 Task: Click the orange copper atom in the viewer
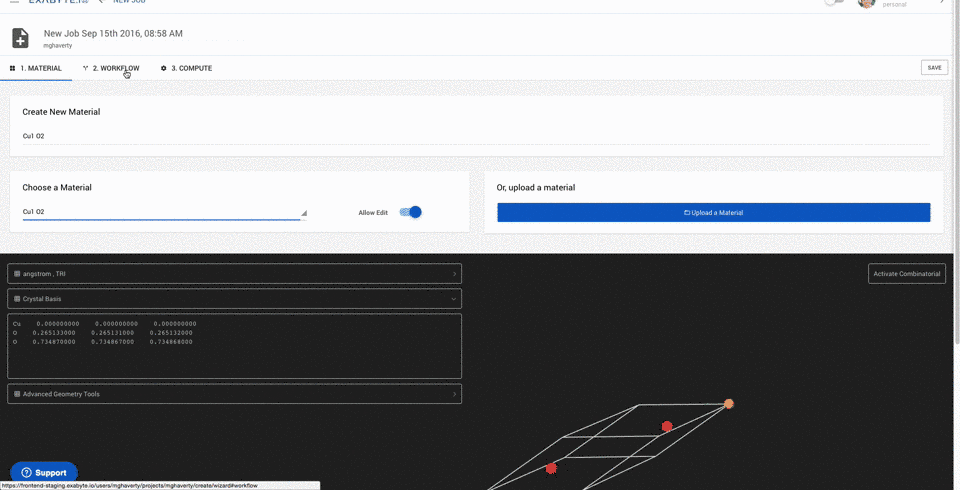tap(729, 404)
